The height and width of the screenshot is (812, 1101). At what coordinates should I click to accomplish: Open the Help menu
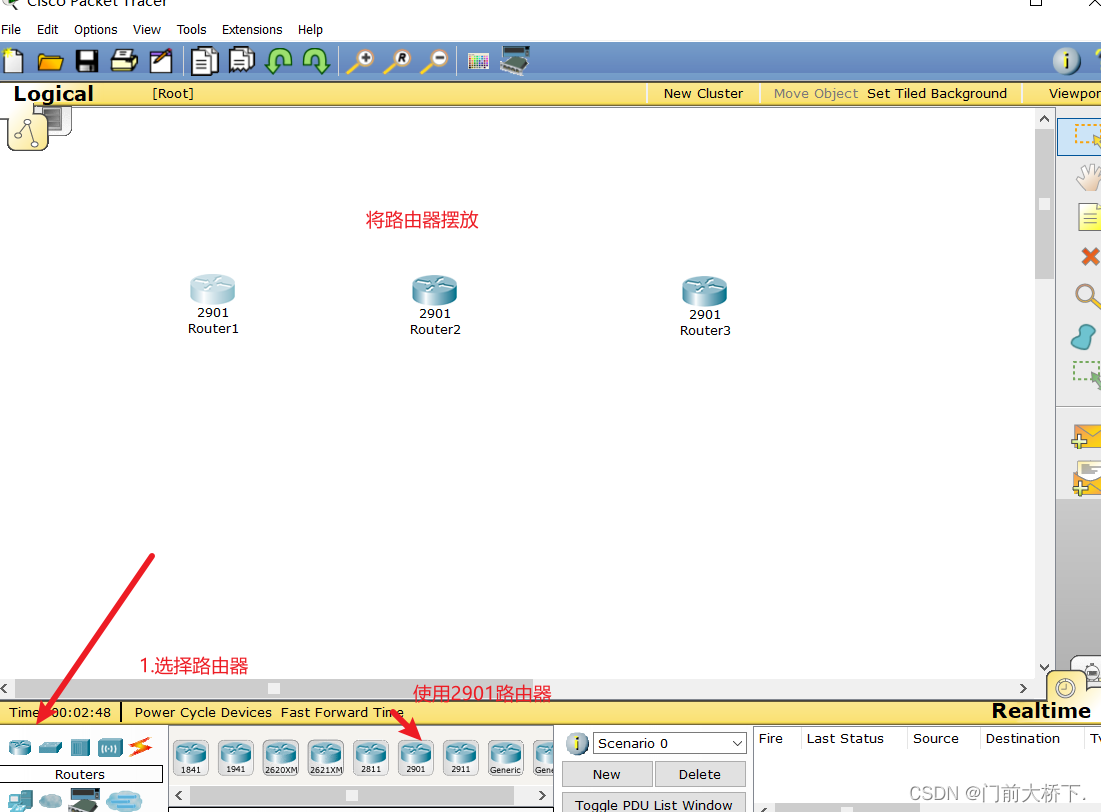click(x=310, y=30)
